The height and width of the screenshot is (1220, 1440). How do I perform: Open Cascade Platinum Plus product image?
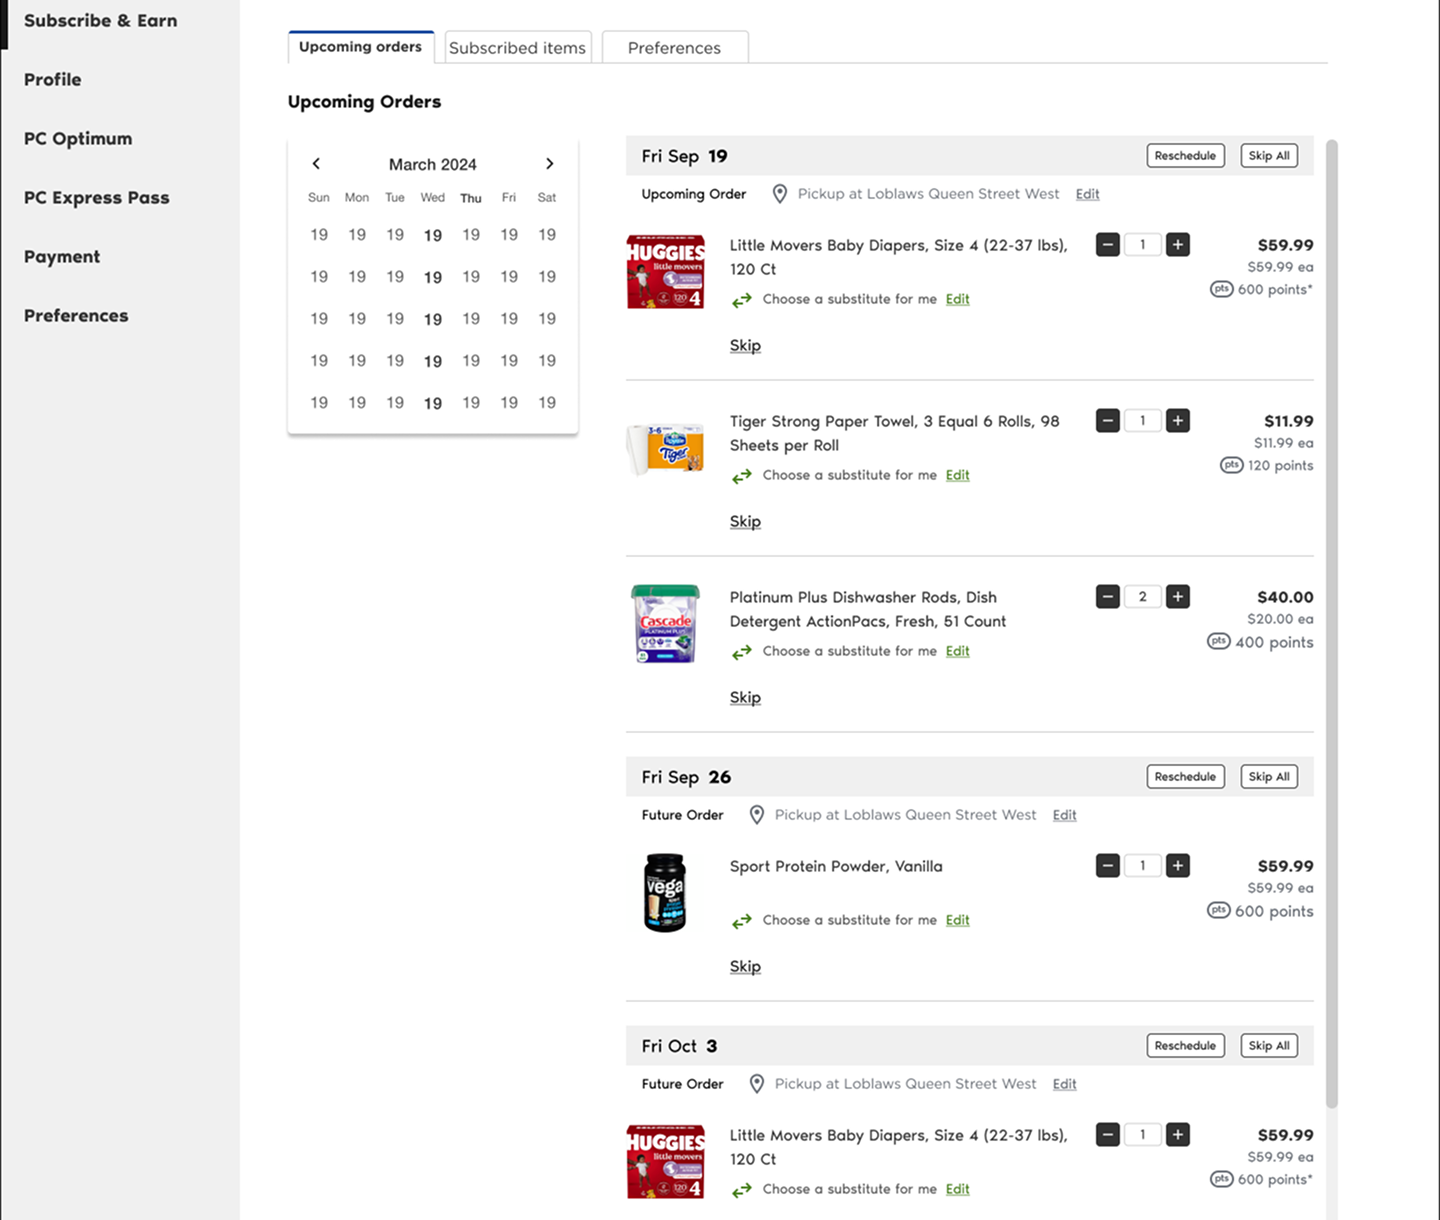pos(666,624)
